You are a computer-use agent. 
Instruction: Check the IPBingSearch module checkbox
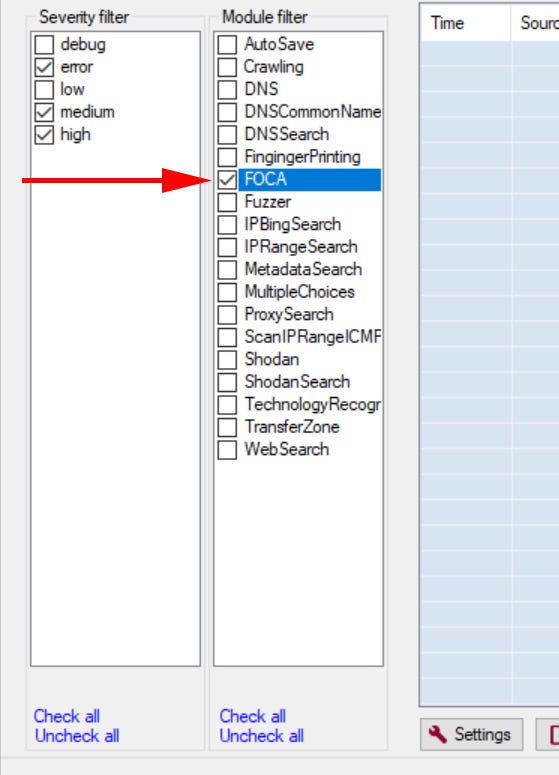(x=227, y=224)
